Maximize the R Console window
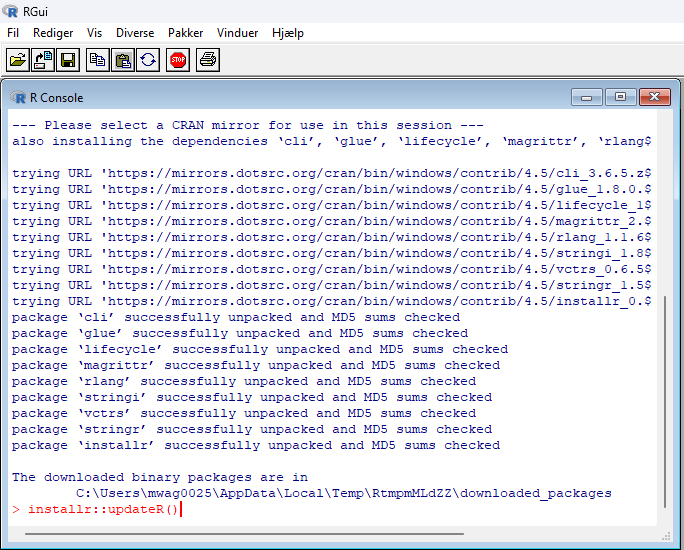The width and height of the screenshot is (684, 550). 621,97
